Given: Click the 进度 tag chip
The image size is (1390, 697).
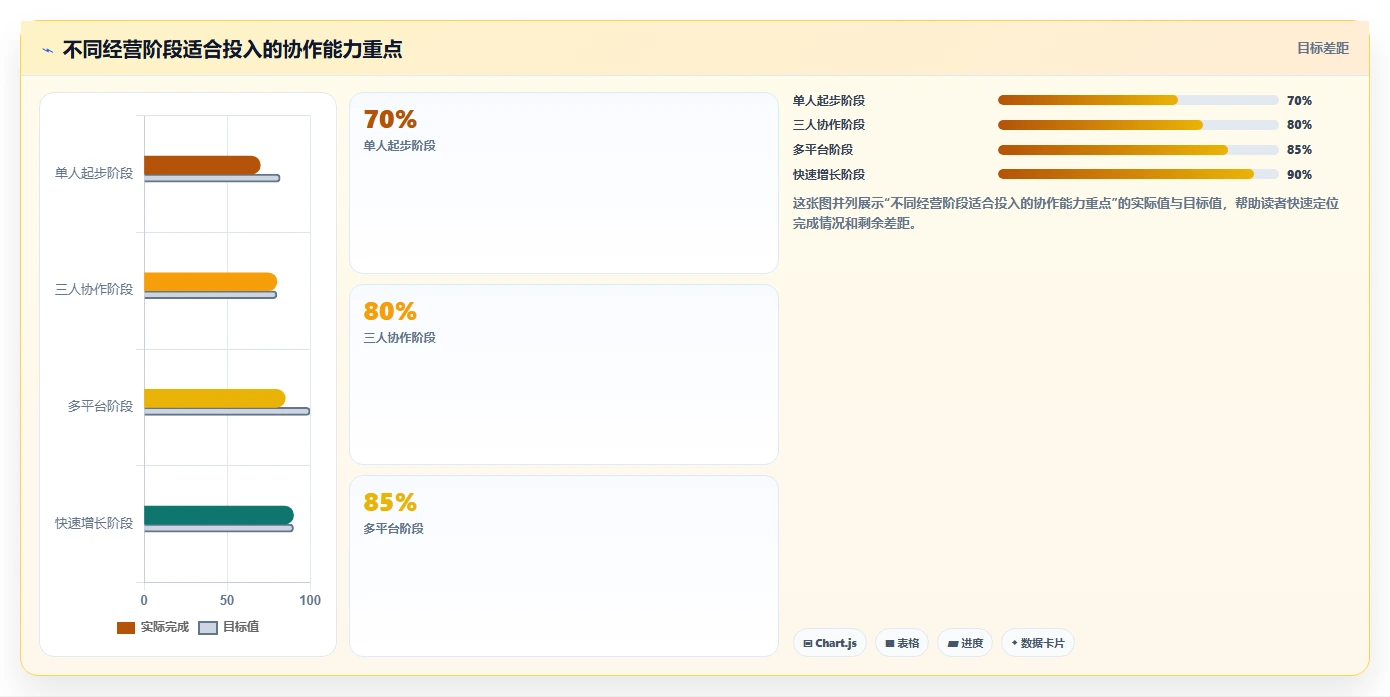Looking at the screenshot, I should tap(965, 643).
